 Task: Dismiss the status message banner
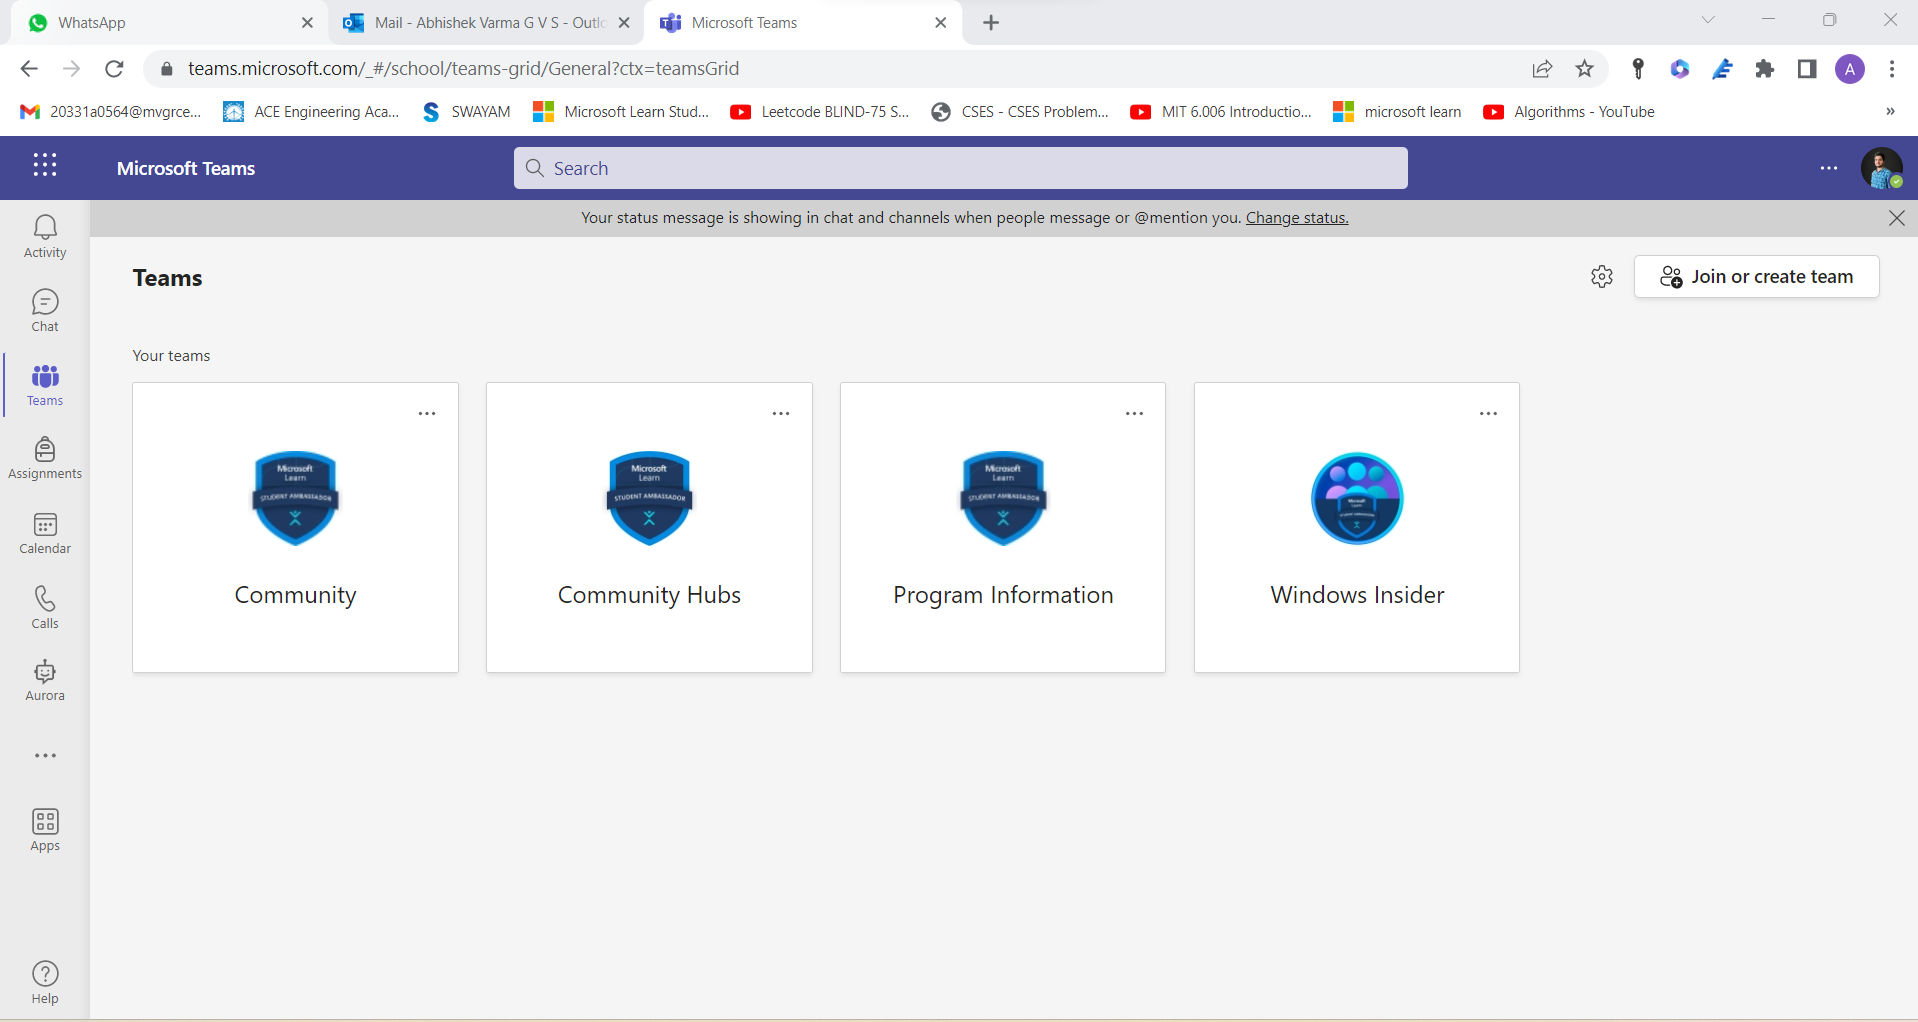[1896, 217]
